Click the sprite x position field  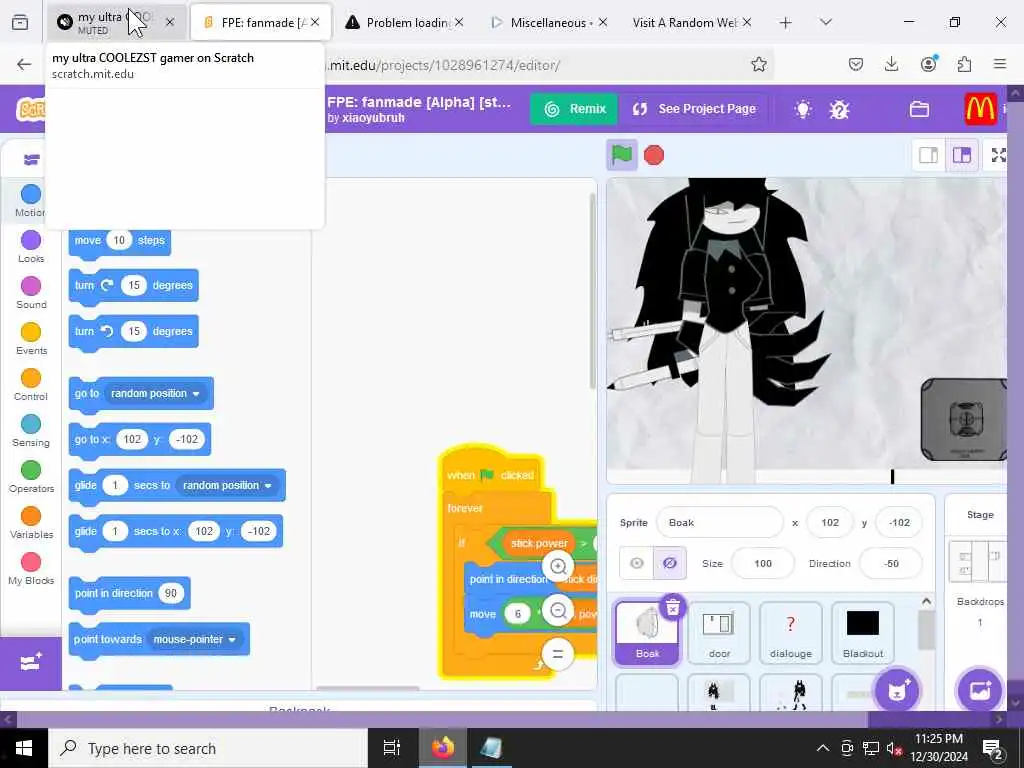tap(830, 522)
